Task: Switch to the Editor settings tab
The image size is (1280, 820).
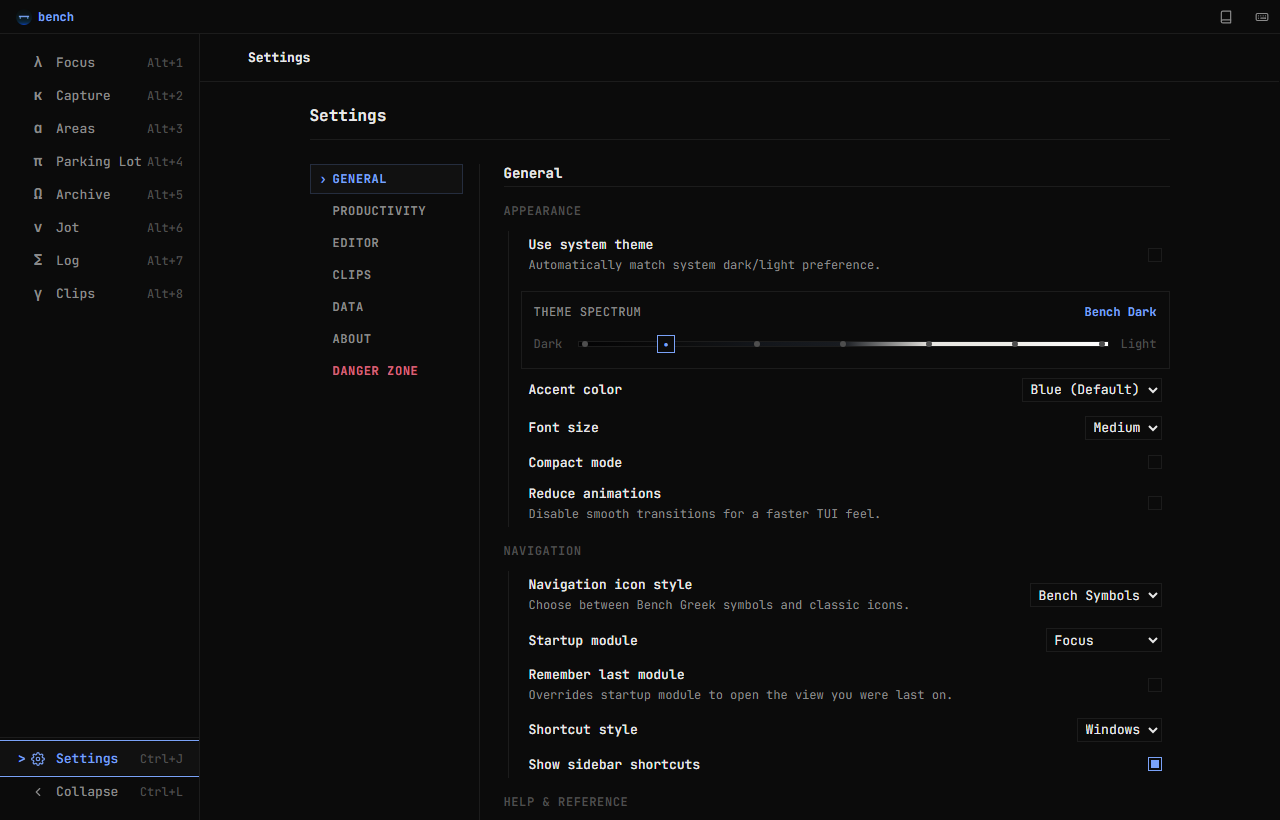Action: tap(386, 243)
